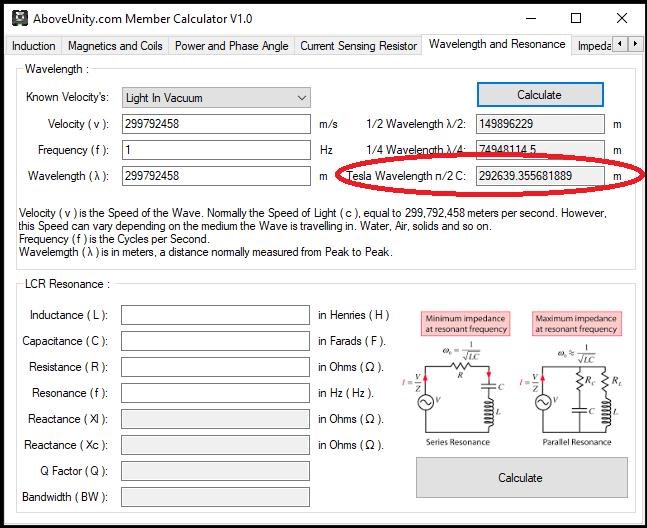Click the 'Known Velocity's:' label

67,97
